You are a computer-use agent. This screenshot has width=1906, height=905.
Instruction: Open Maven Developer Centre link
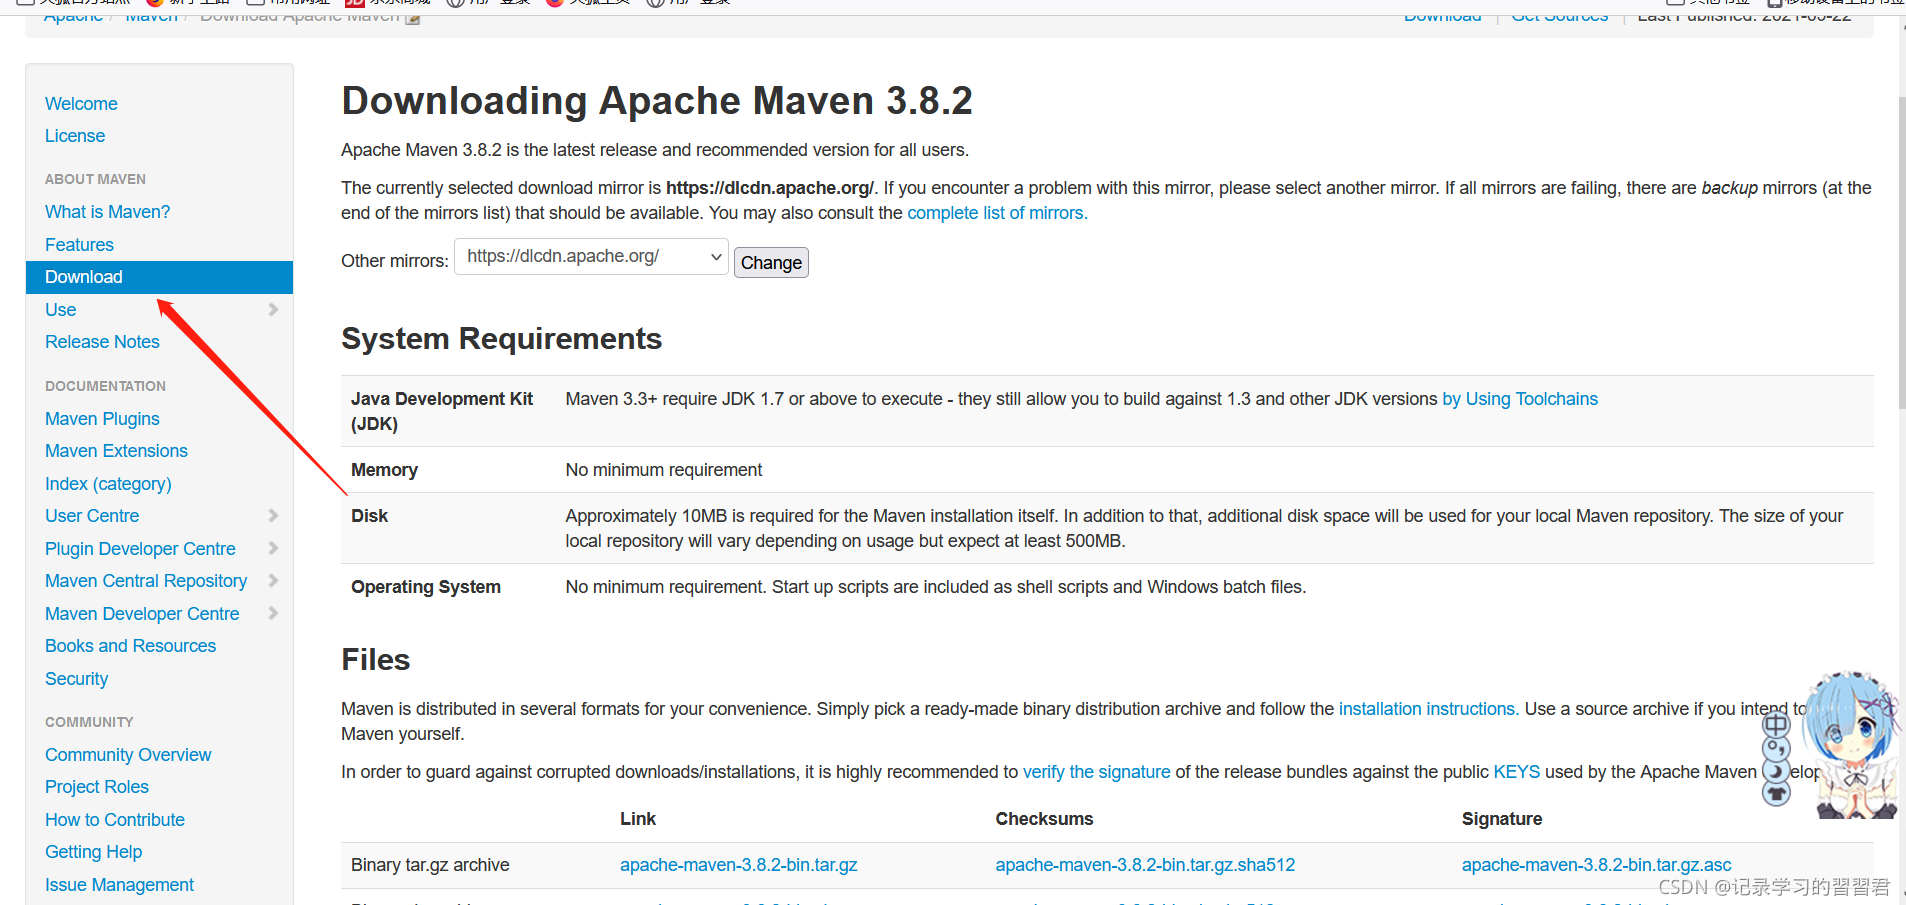pos(142,614)
